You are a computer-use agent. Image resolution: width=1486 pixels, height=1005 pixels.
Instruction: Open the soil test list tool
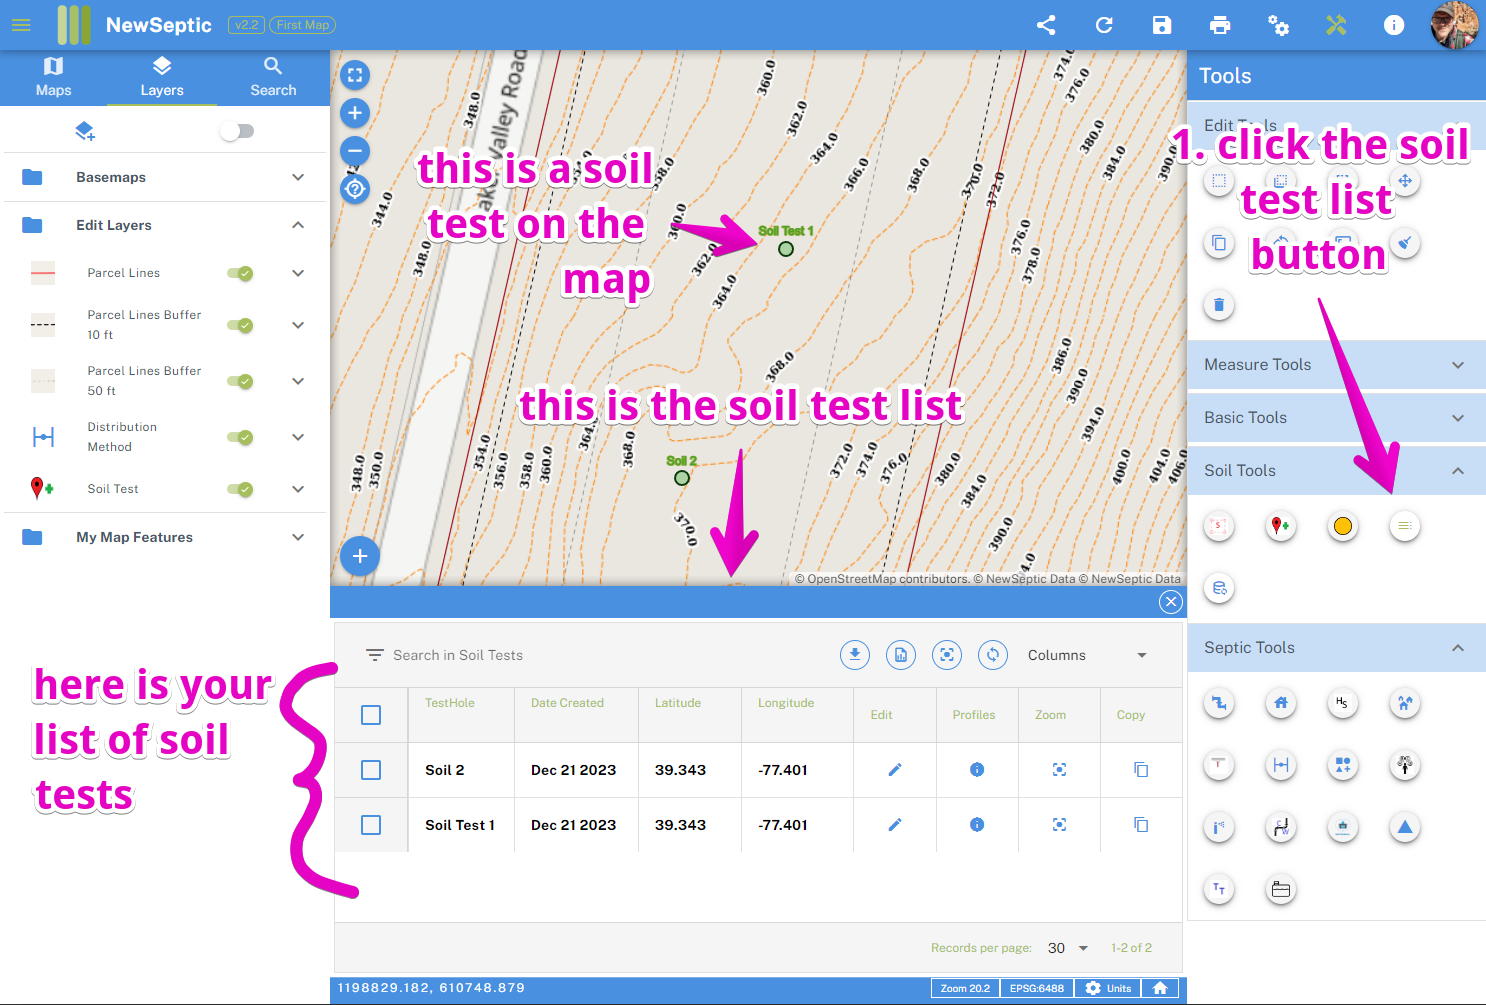(x=1404, y=526)
